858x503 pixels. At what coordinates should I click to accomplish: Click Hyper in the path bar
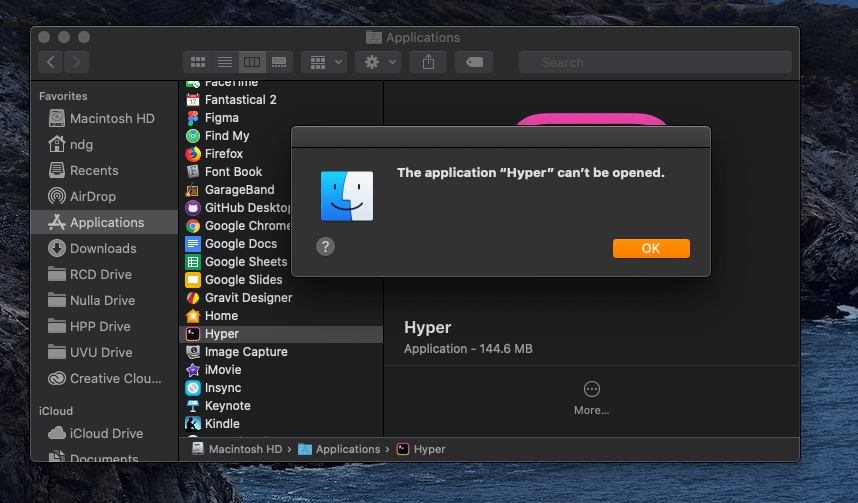[x=421, y=449]
